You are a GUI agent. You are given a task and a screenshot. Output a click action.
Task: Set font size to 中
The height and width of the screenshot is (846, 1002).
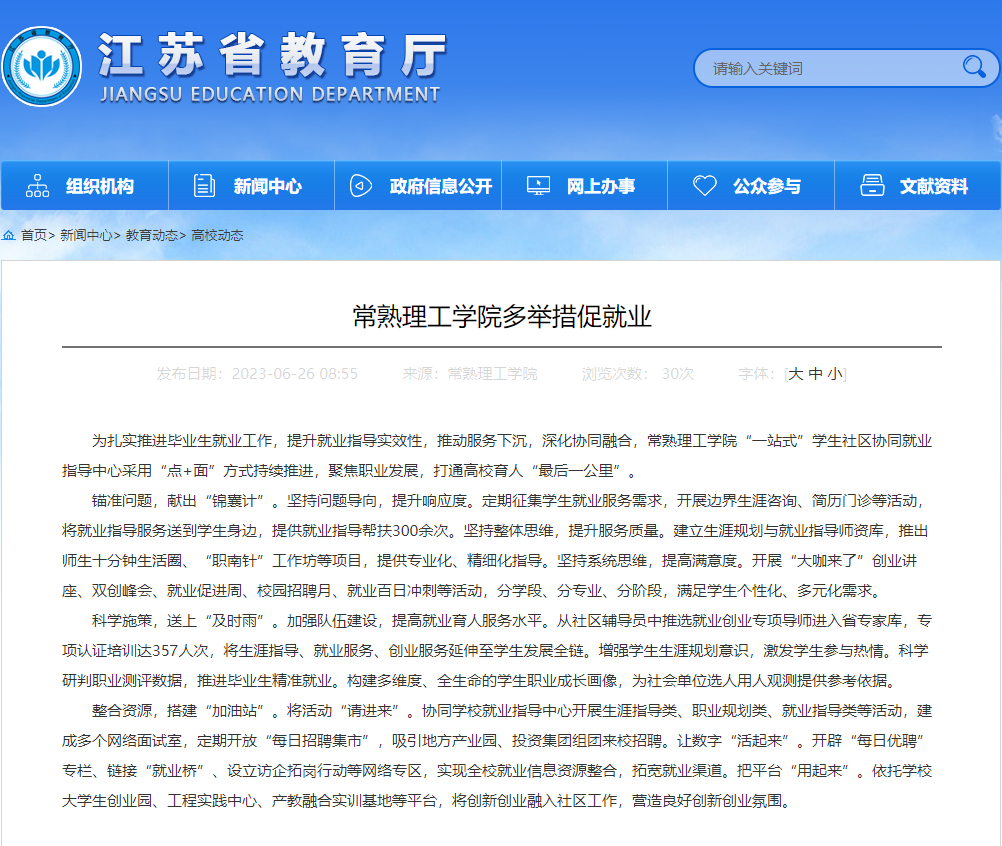[815, 374]
